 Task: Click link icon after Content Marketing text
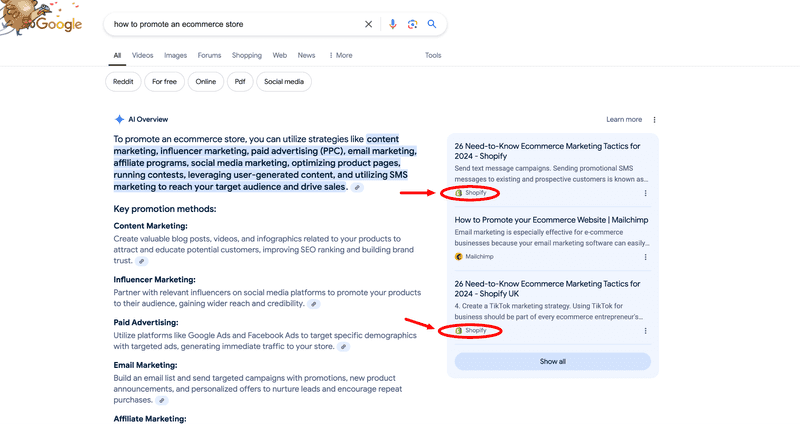click(141, 261)
